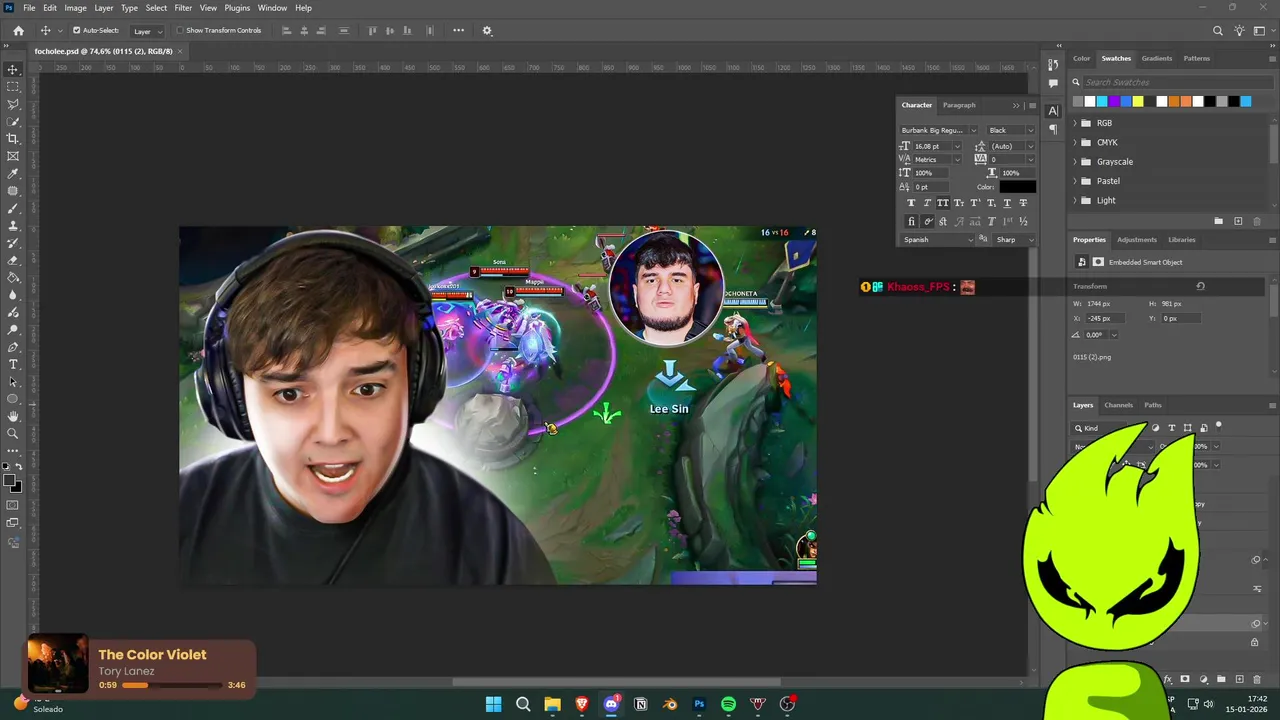The width and height of the screenshot is (1280, 720).
Task: Uncheck the Auto-Select checkbox
Action: click(76, 30)
